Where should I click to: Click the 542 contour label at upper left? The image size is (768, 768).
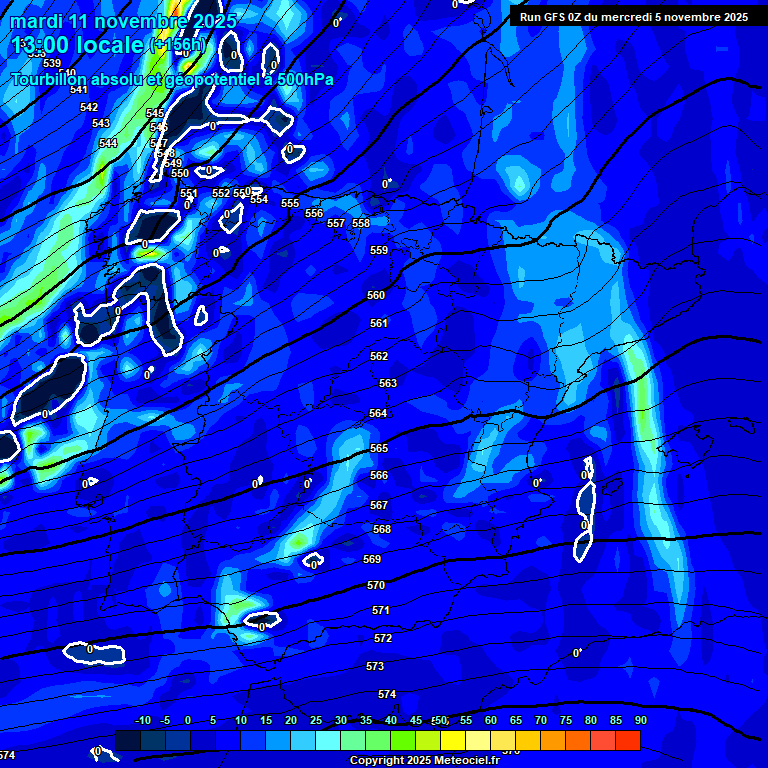[89, 108]
